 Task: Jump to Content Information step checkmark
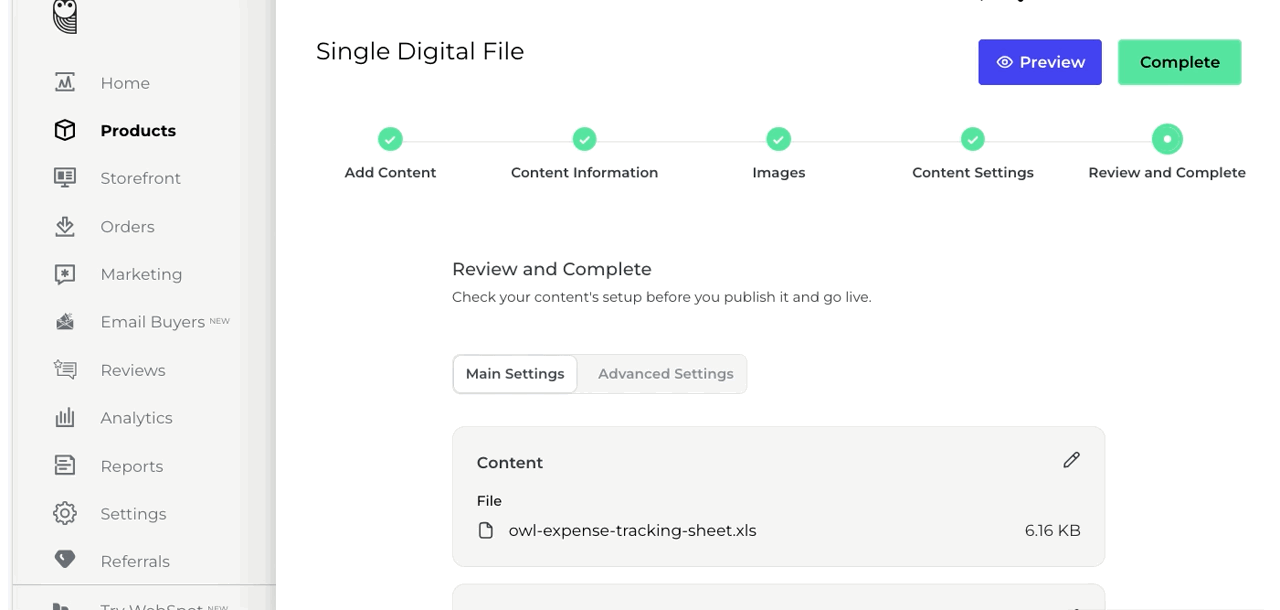[584, 139]
